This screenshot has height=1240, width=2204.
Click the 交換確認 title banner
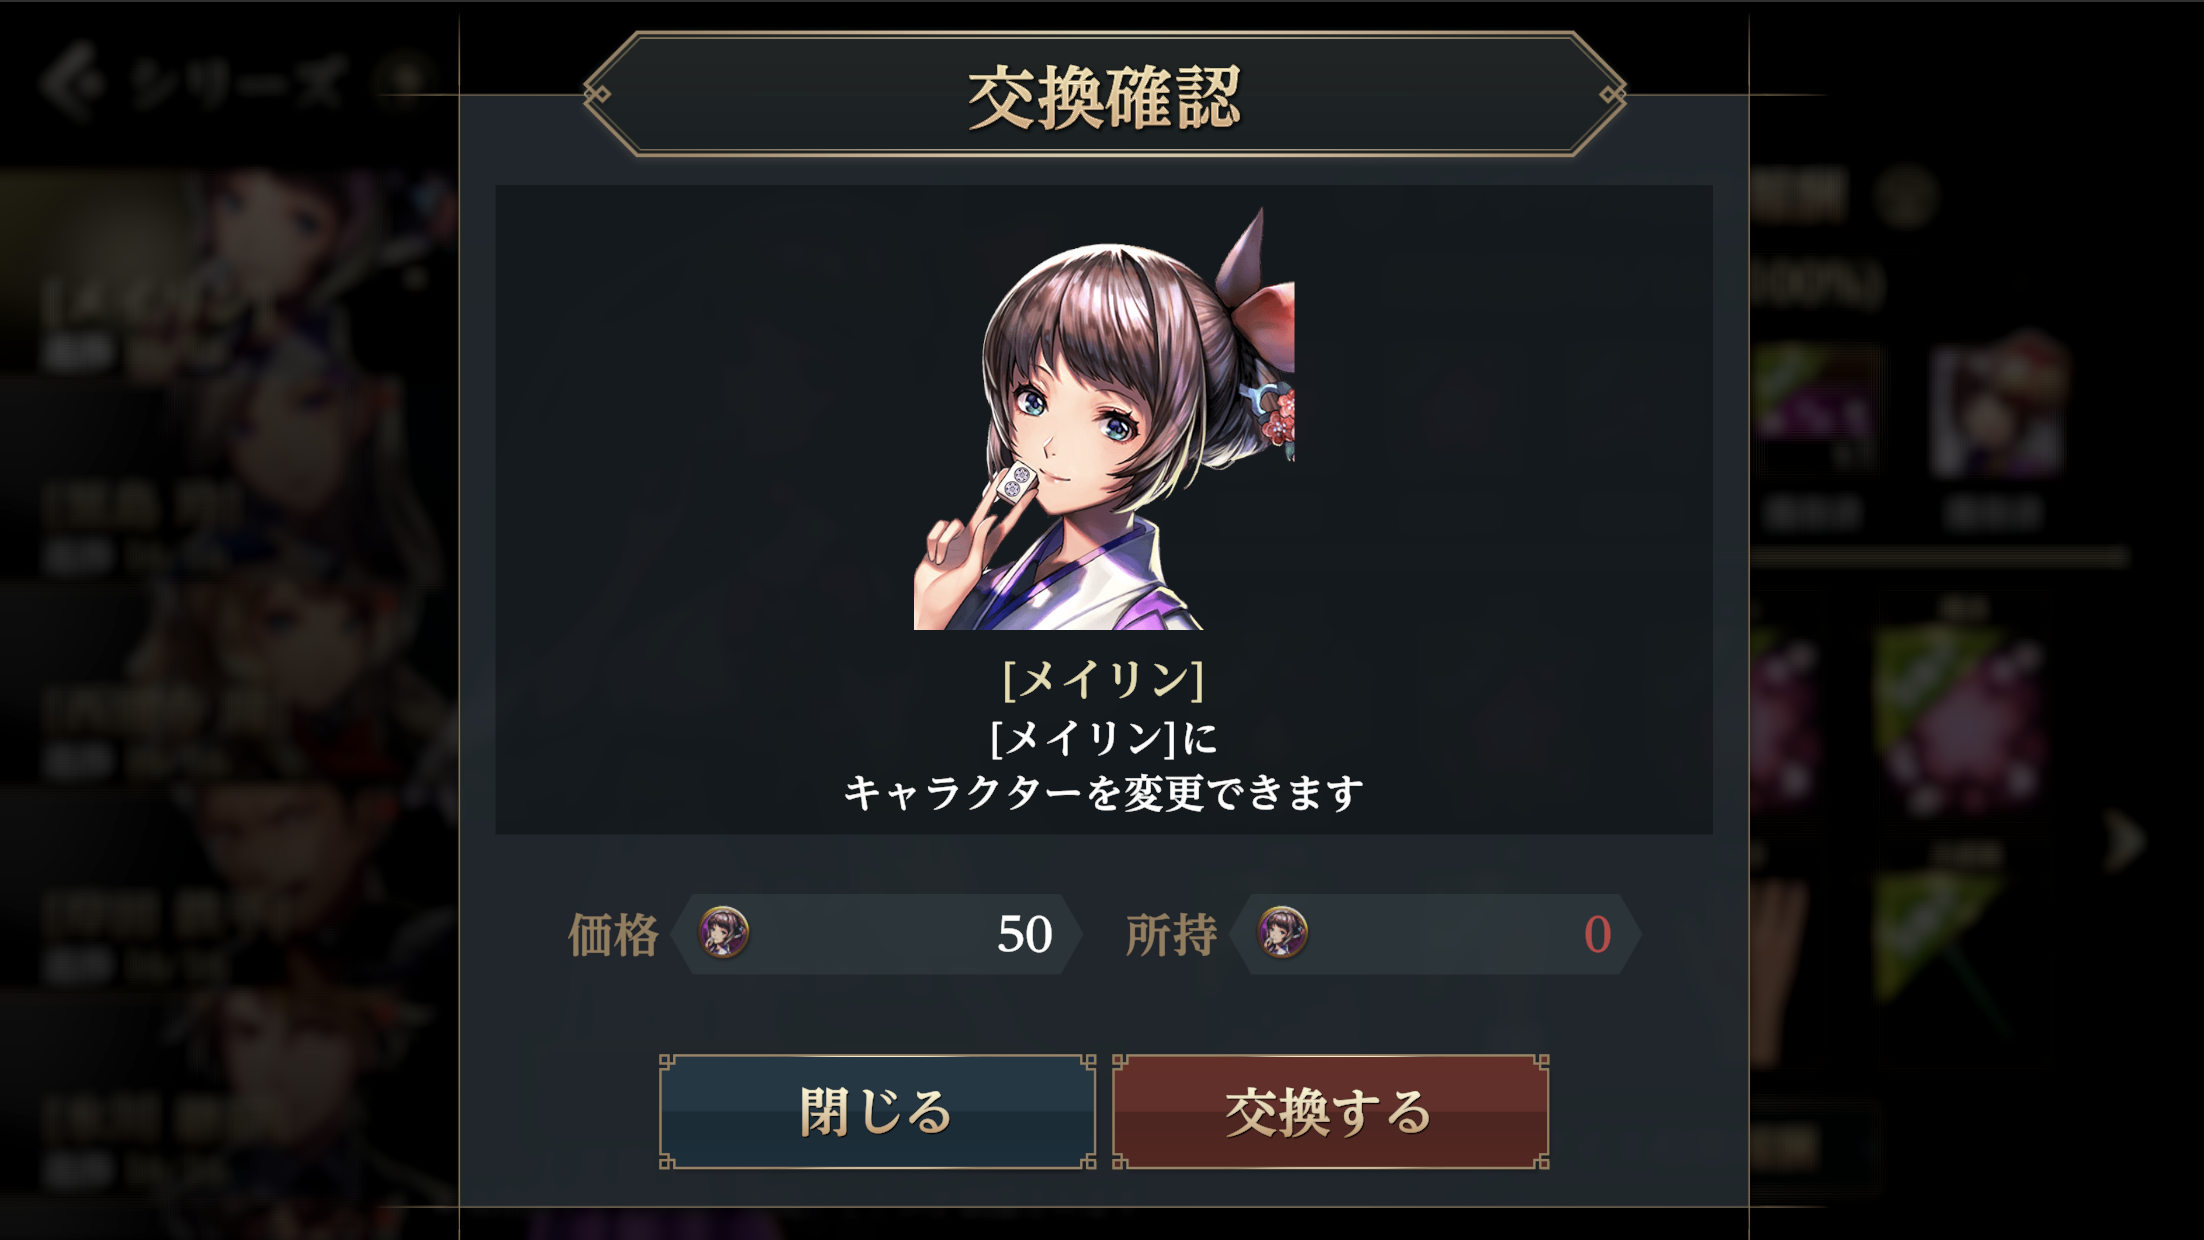[x=1104, y=95]
